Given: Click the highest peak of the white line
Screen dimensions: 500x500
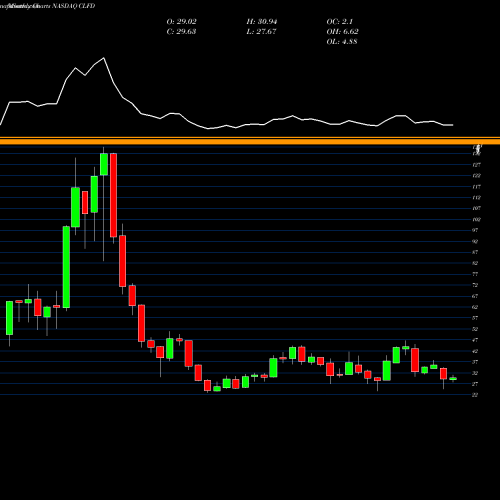Looking at the screenshot, I should pos(104,58).
